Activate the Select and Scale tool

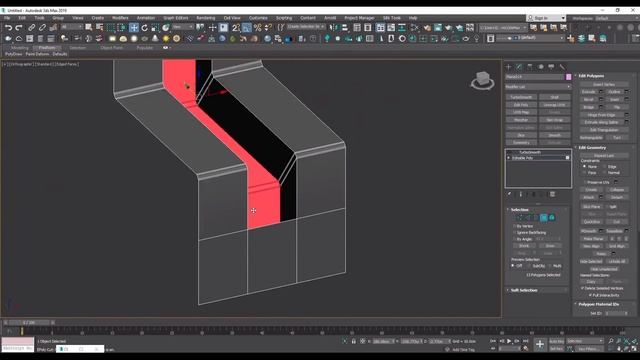[x=155, y=28]
